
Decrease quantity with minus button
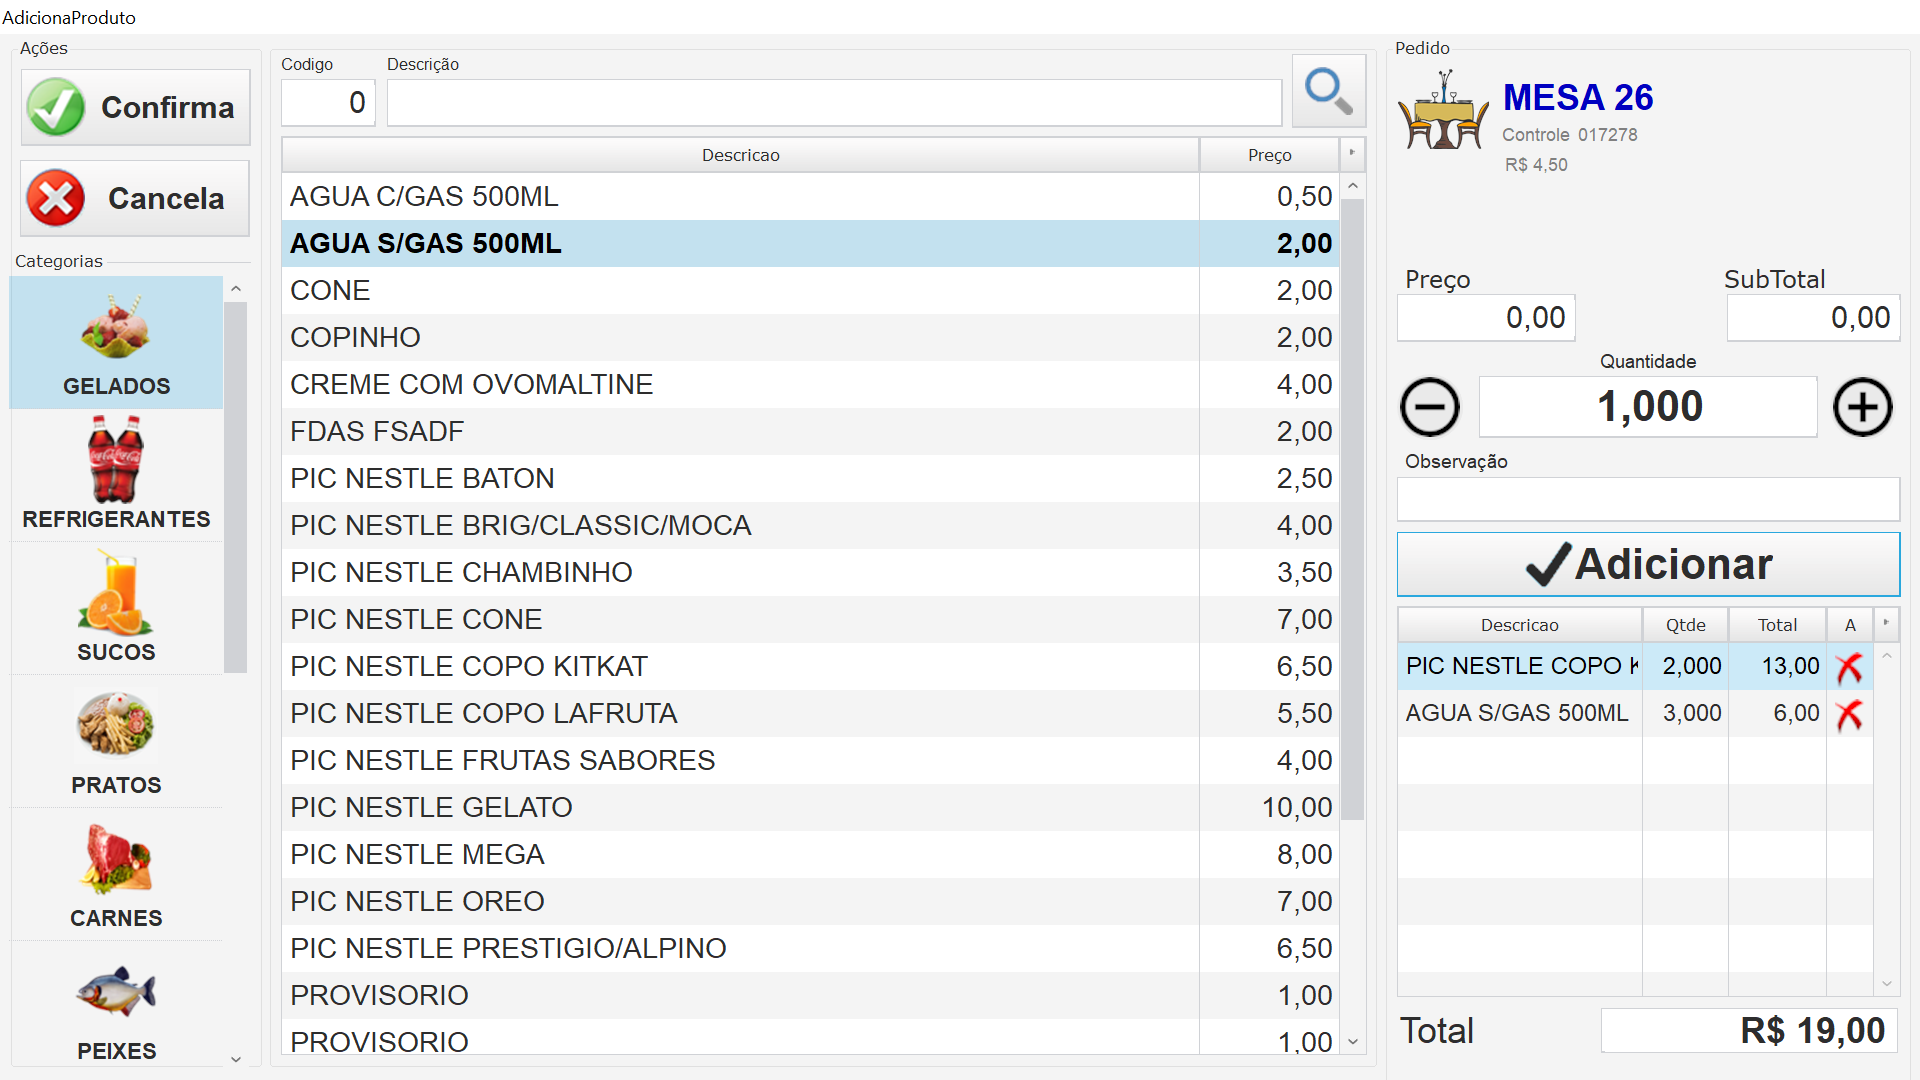click(1430, 407)
